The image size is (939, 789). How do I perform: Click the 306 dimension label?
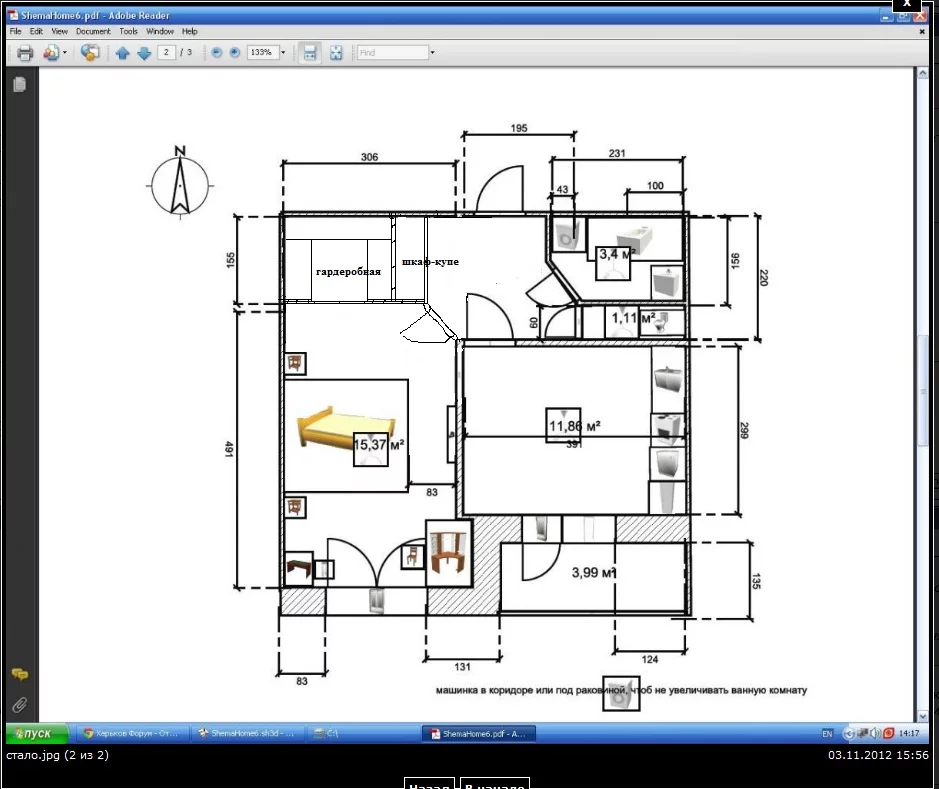pyautogui.click(x=369, y=157)
